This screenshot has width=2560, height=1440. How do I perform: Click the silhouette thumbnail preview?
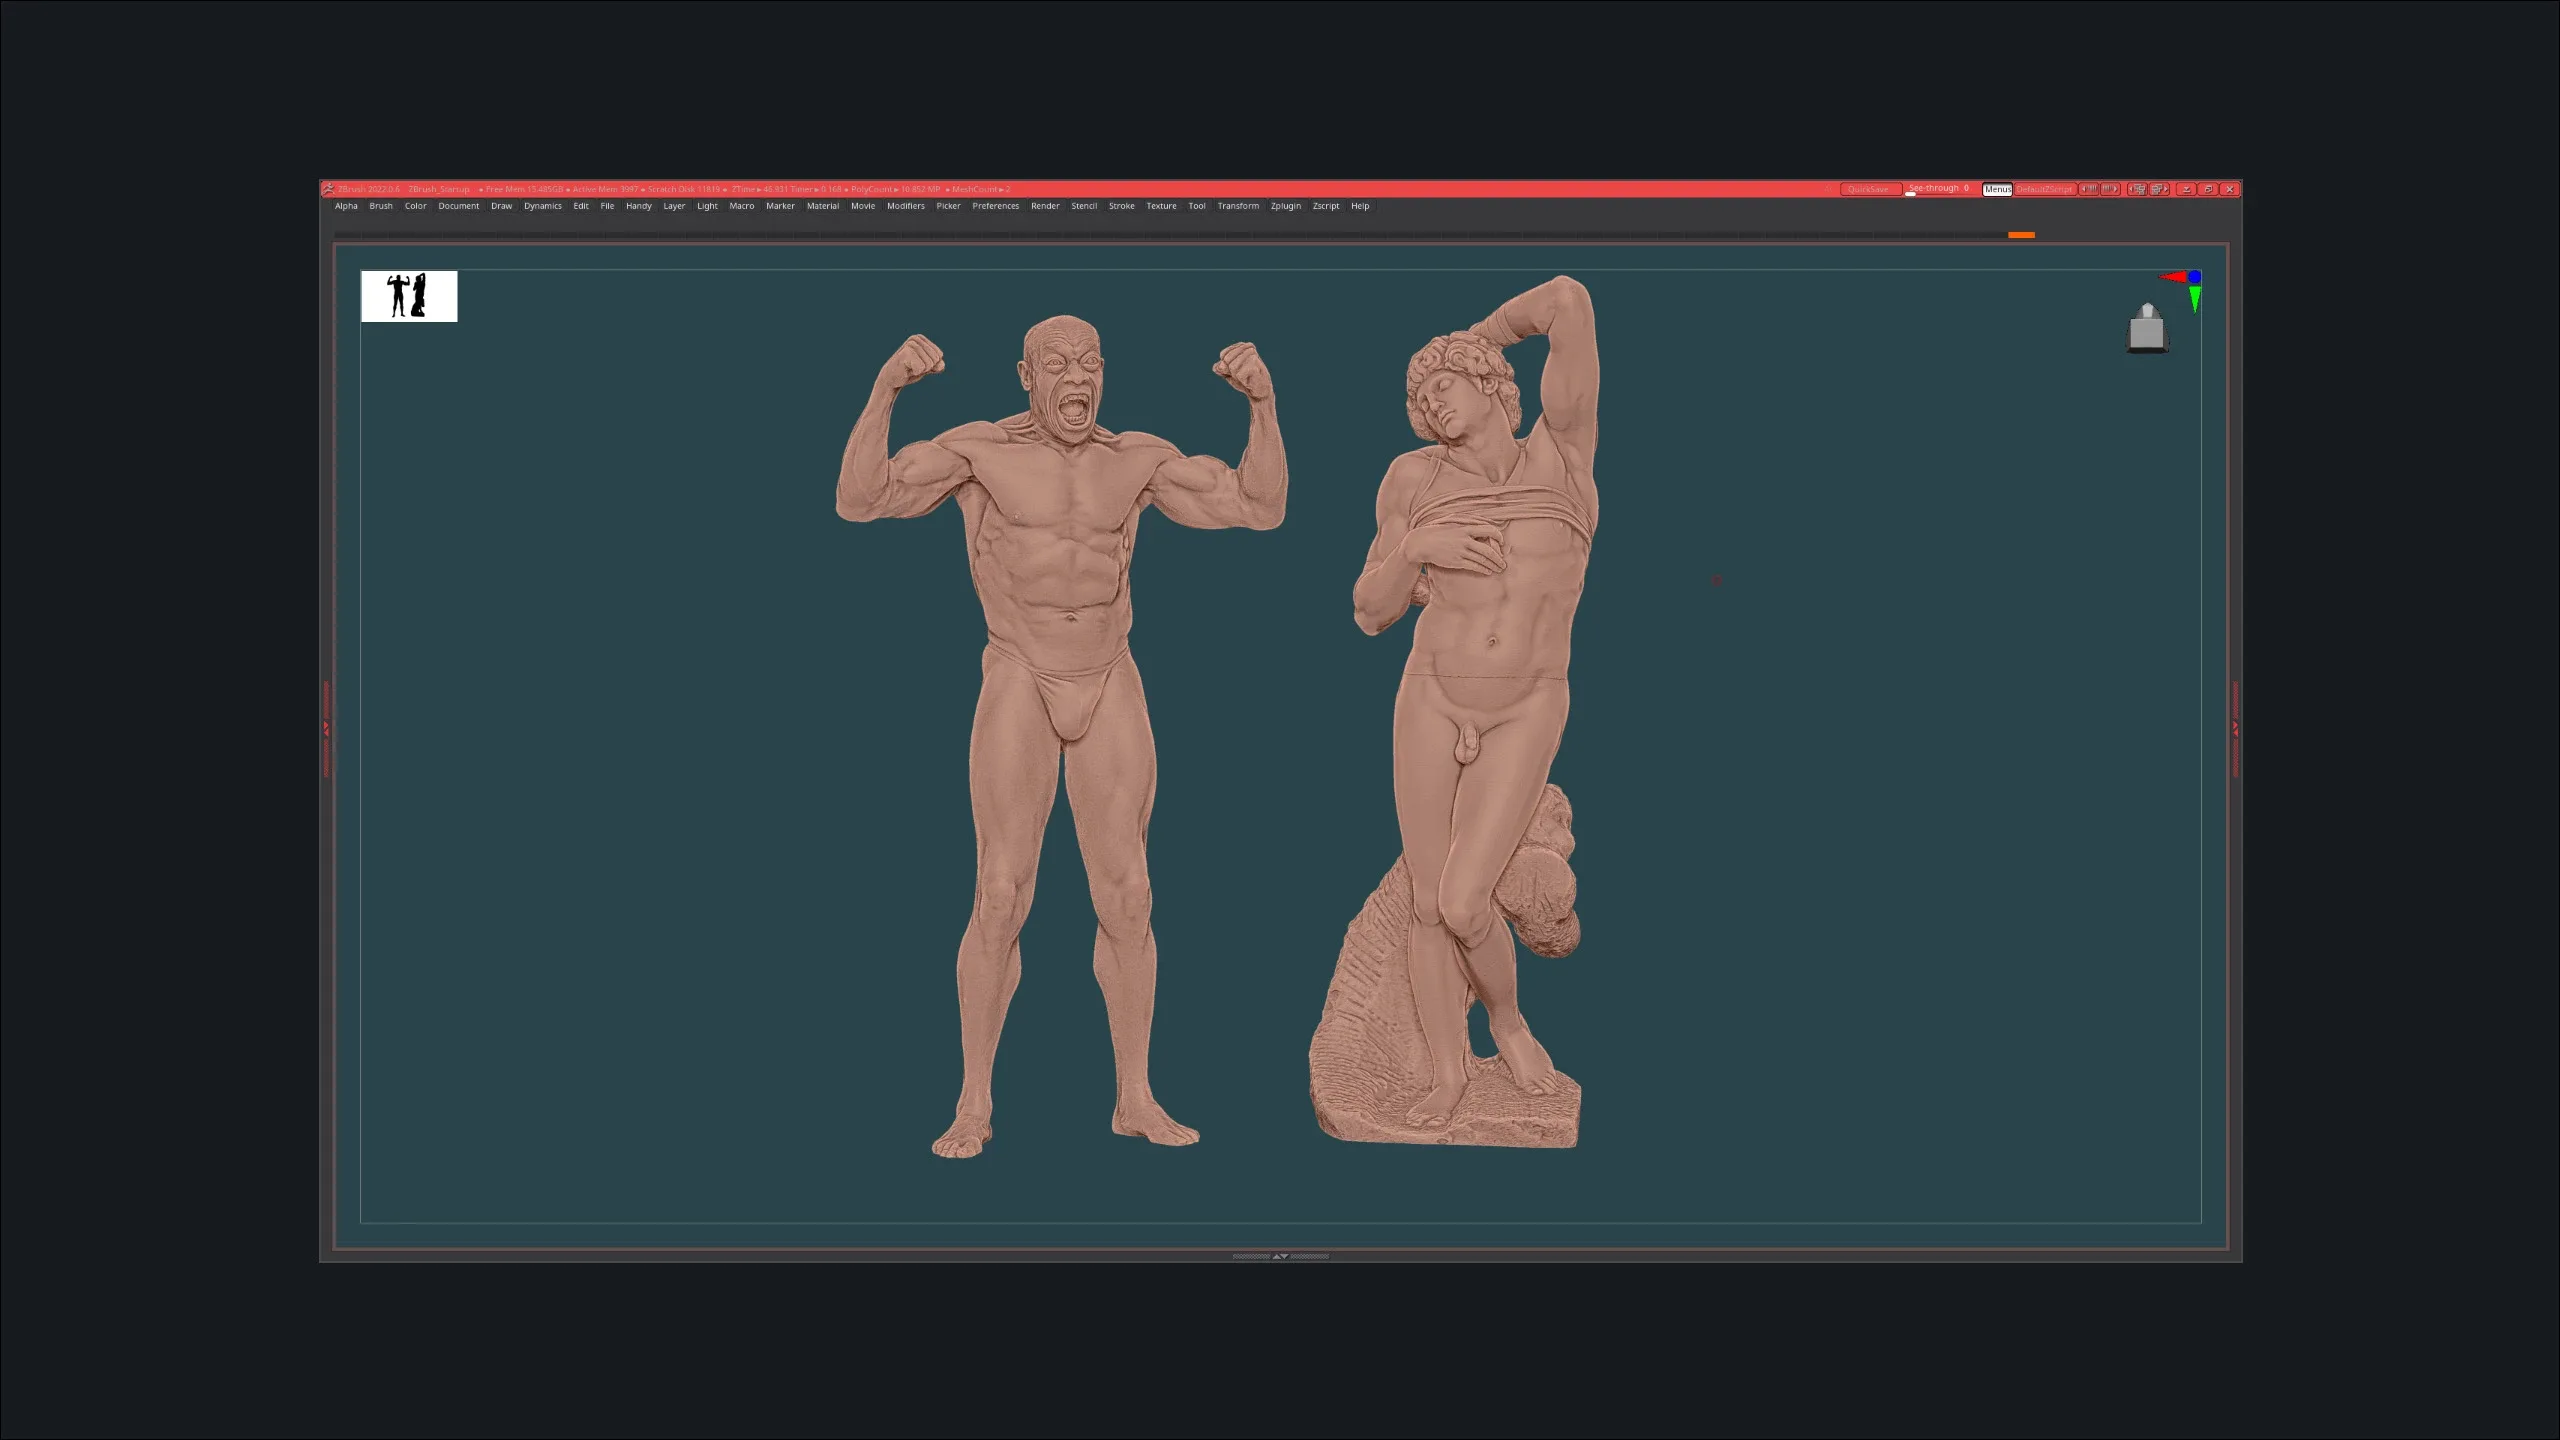(409, 296)
